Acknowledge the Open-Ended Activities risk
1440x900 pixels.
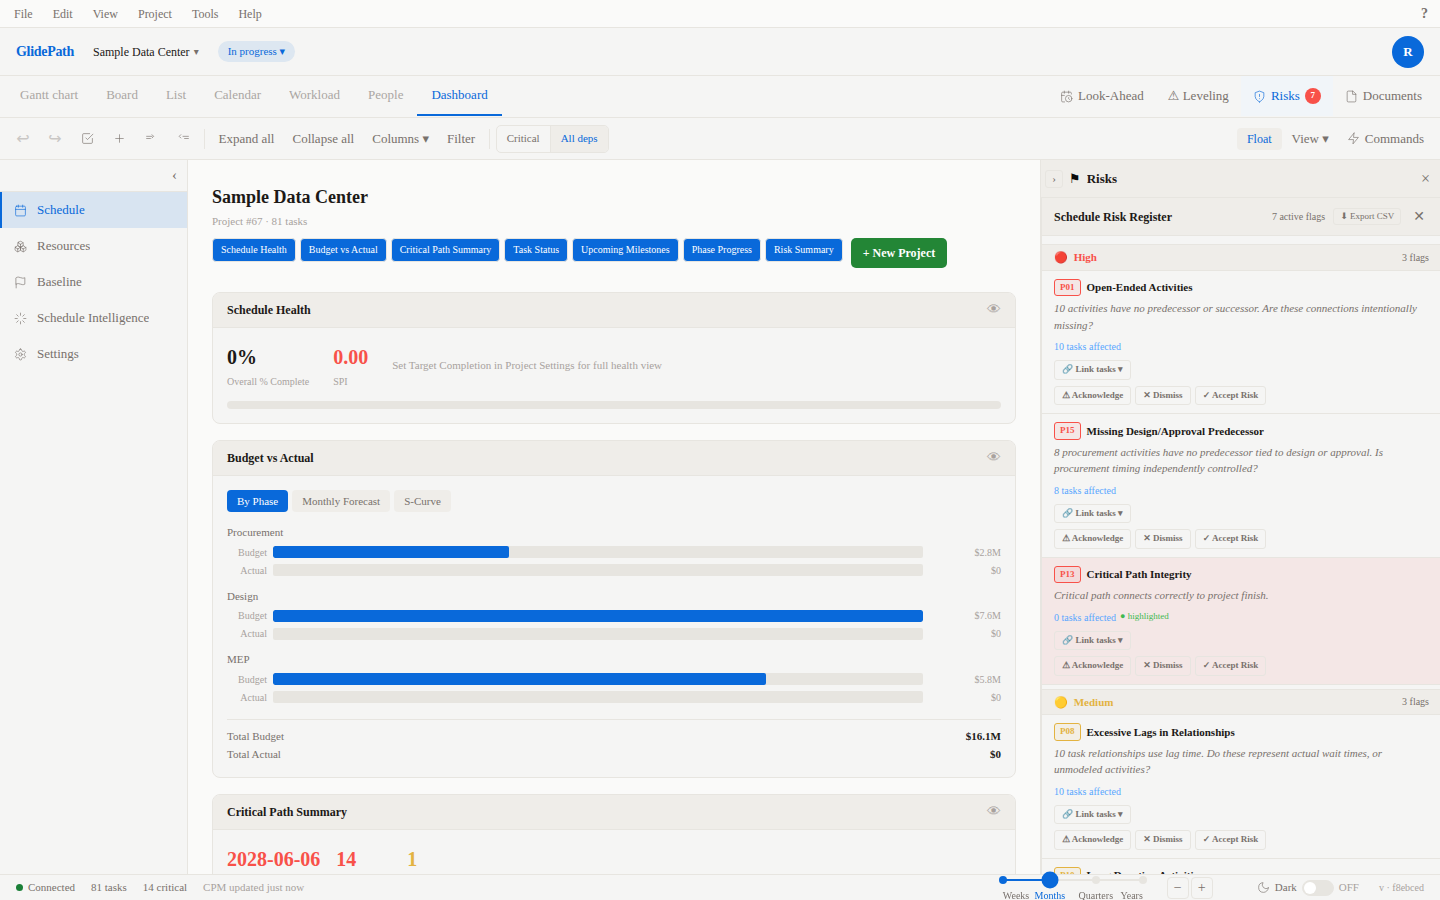(x=1092, y=395)
